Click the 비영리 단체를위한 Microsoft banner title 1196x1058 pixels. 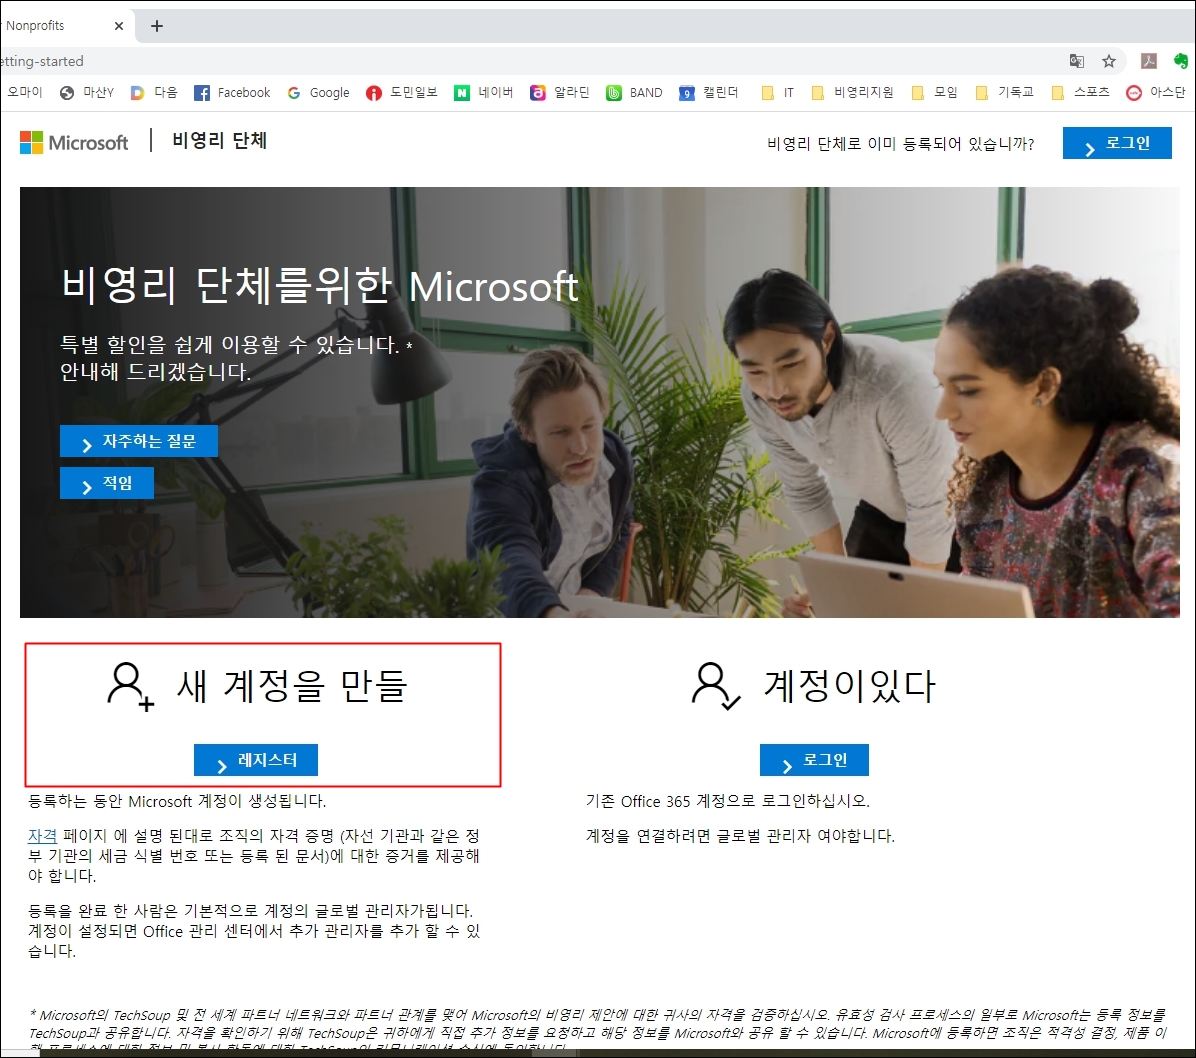[x=320, y=286]
